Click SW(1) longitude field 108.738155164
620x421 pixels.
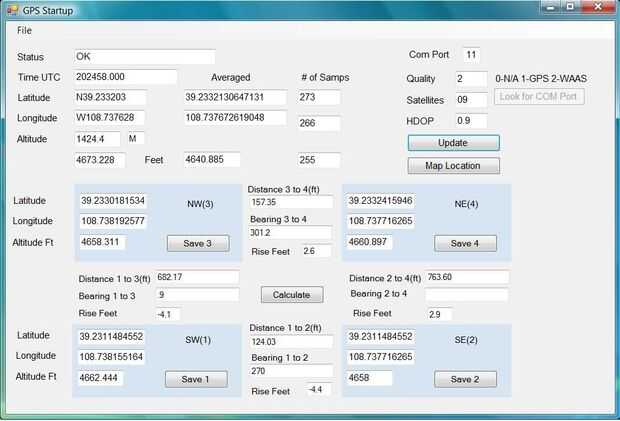coord(112,357)
